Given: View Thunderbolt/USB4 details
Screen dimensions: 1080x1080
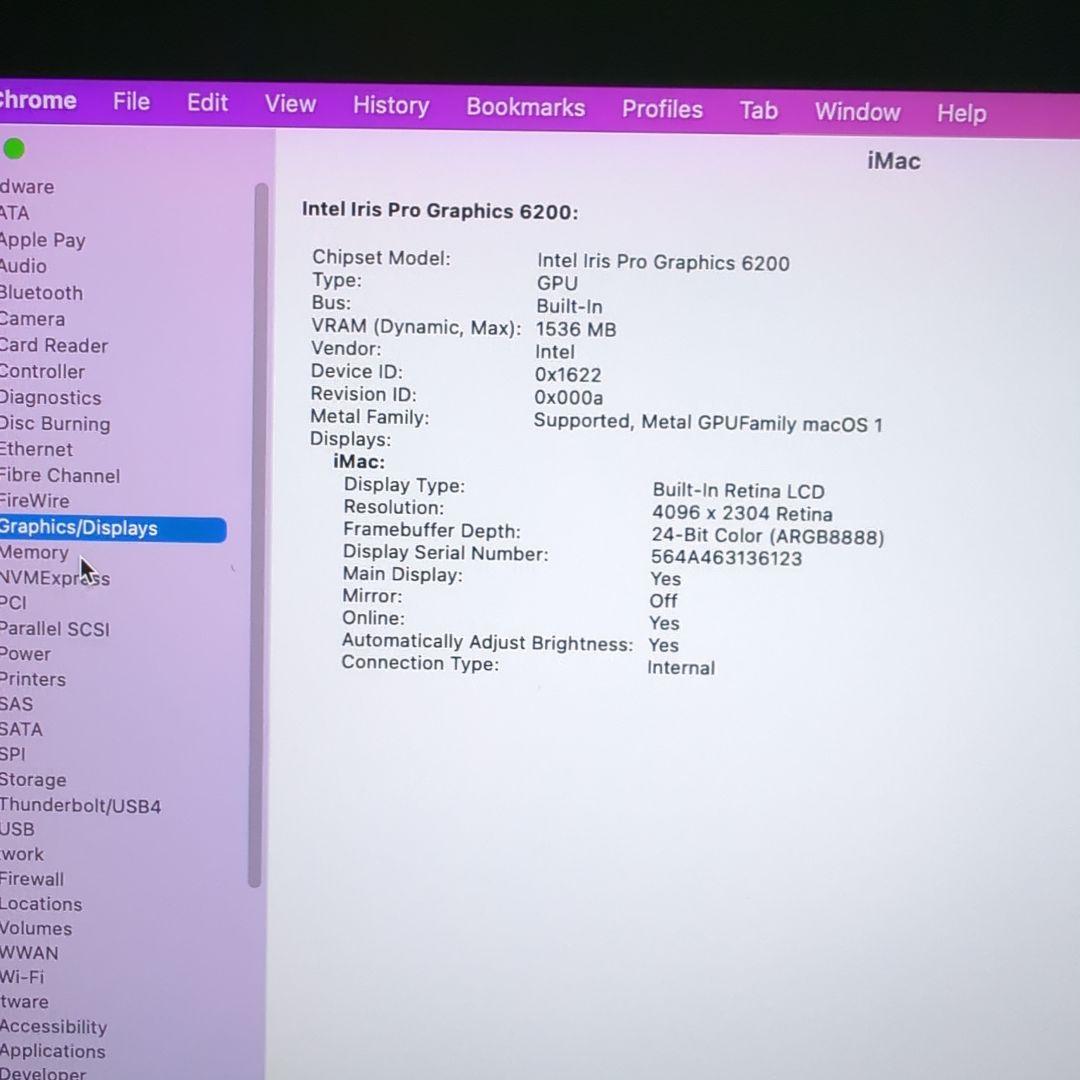Looking at the screenshot, I should 81,805.
